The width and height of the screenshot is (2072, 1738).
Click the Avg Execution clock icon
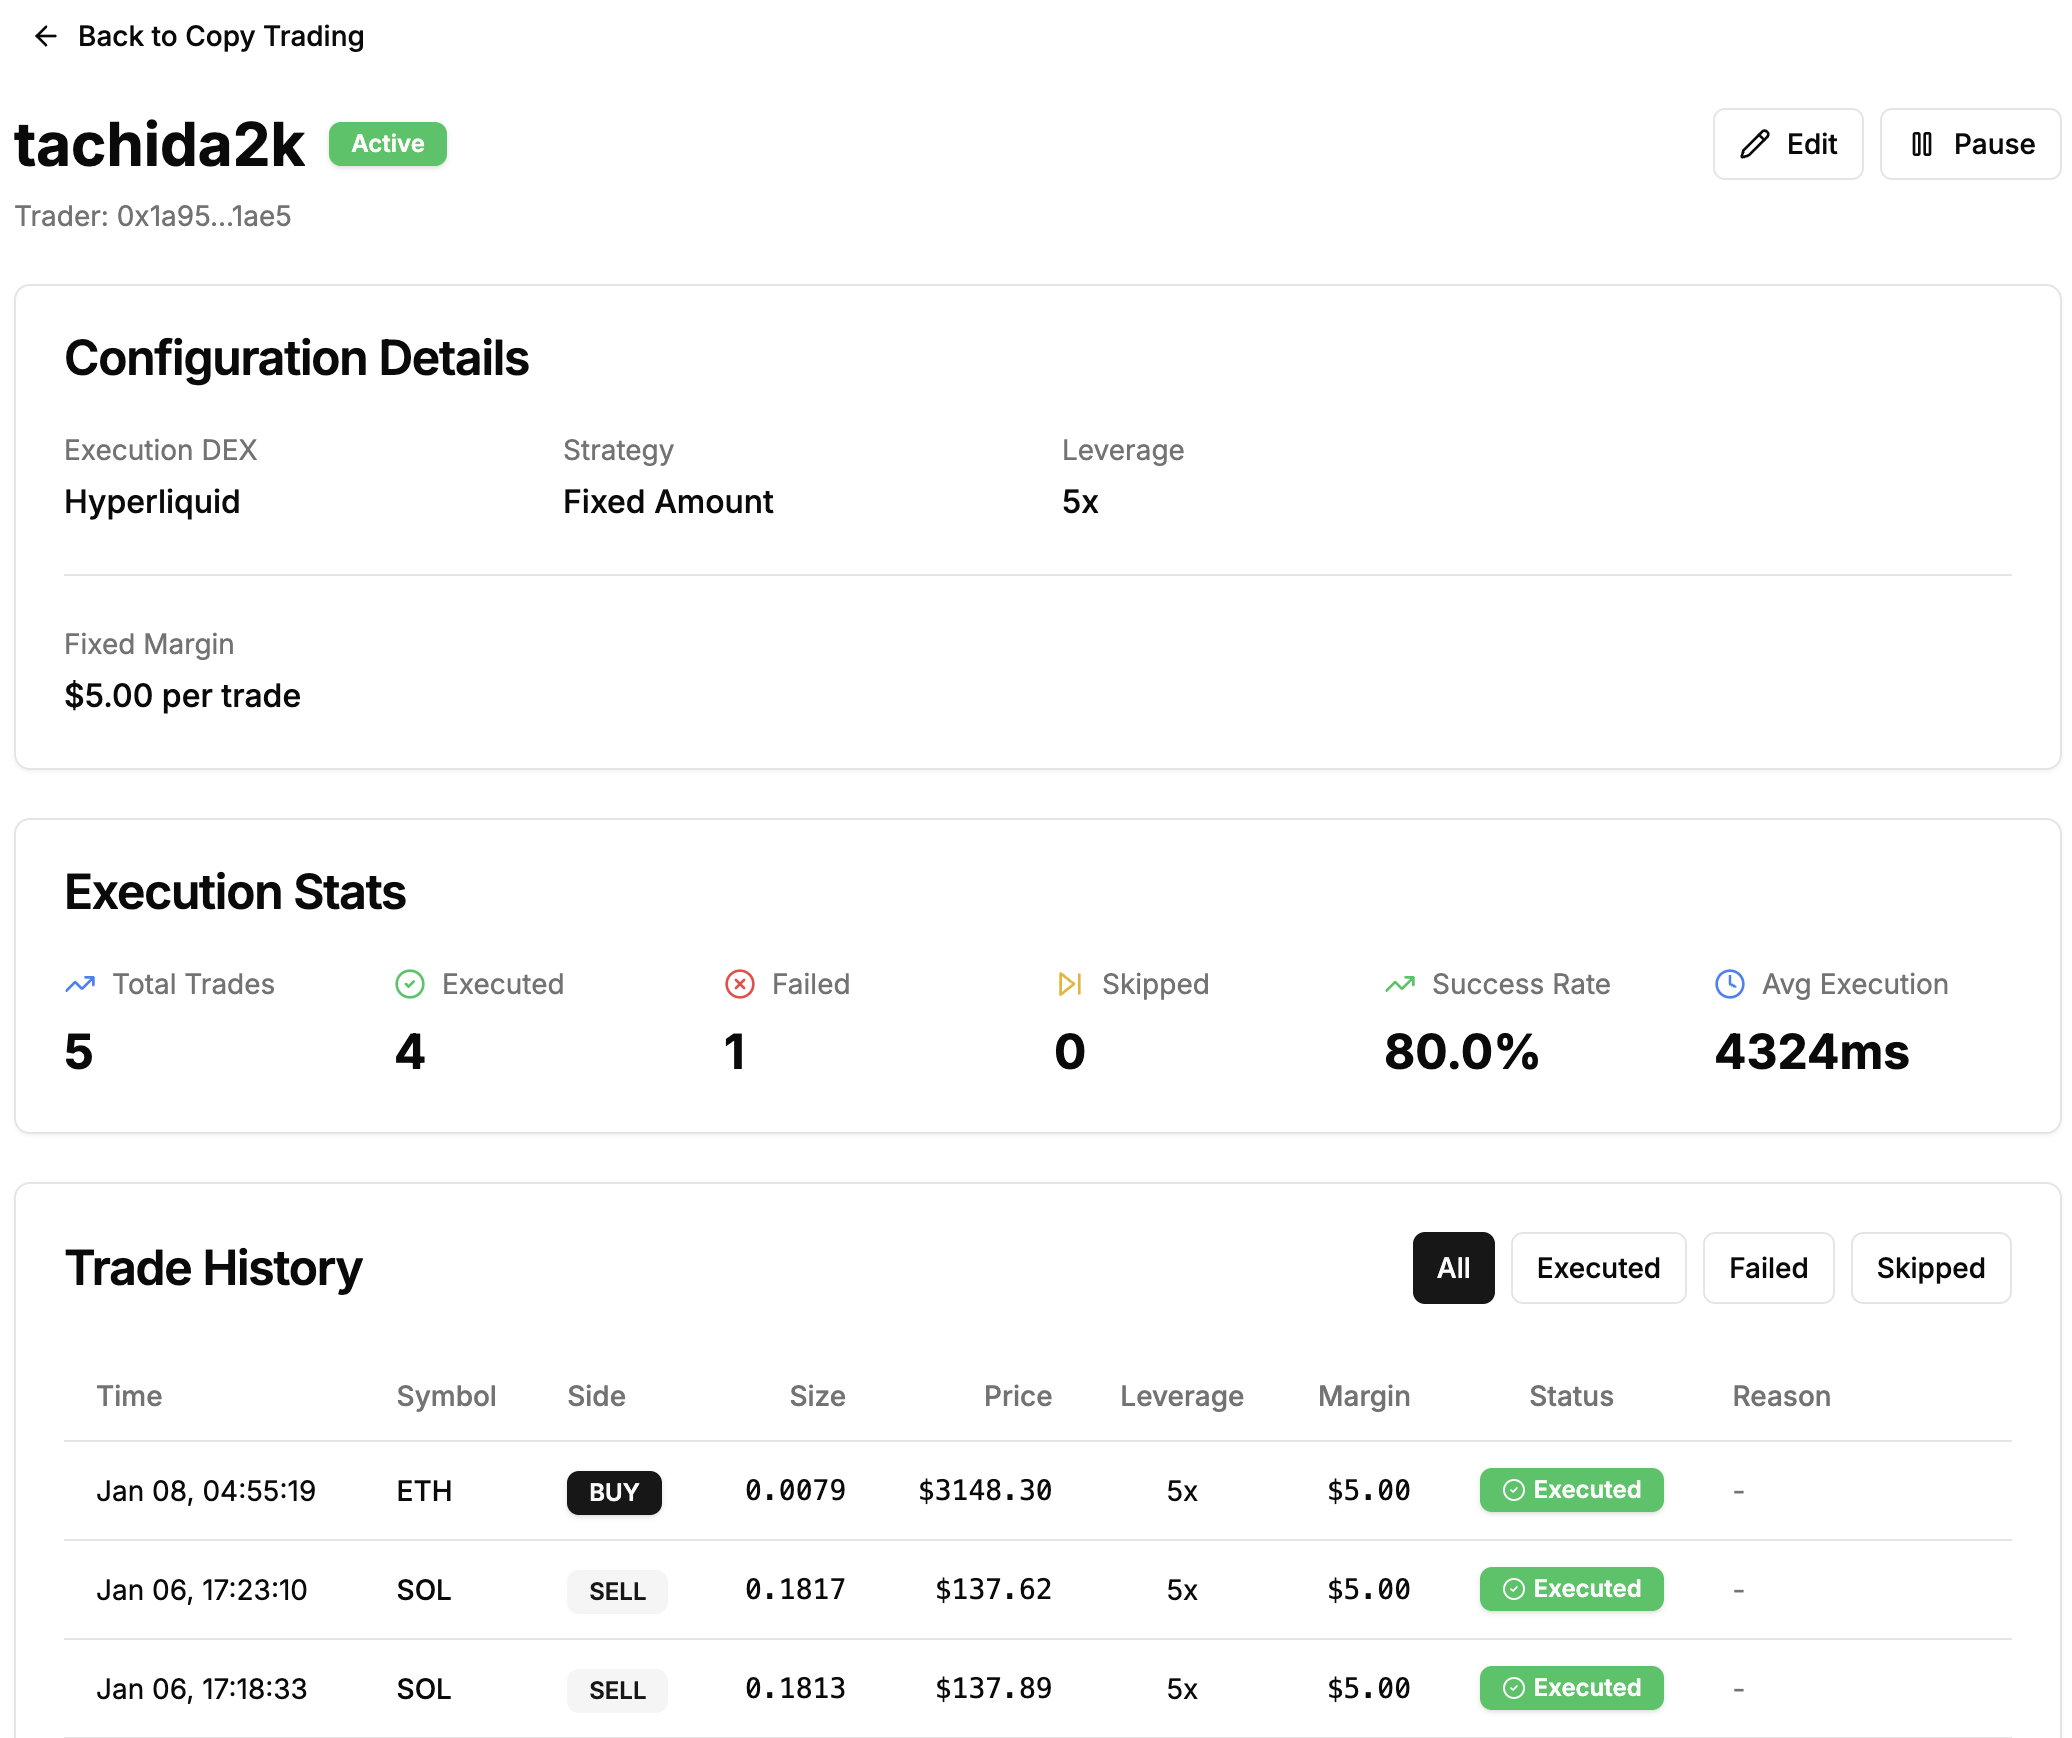[1730, 984]
